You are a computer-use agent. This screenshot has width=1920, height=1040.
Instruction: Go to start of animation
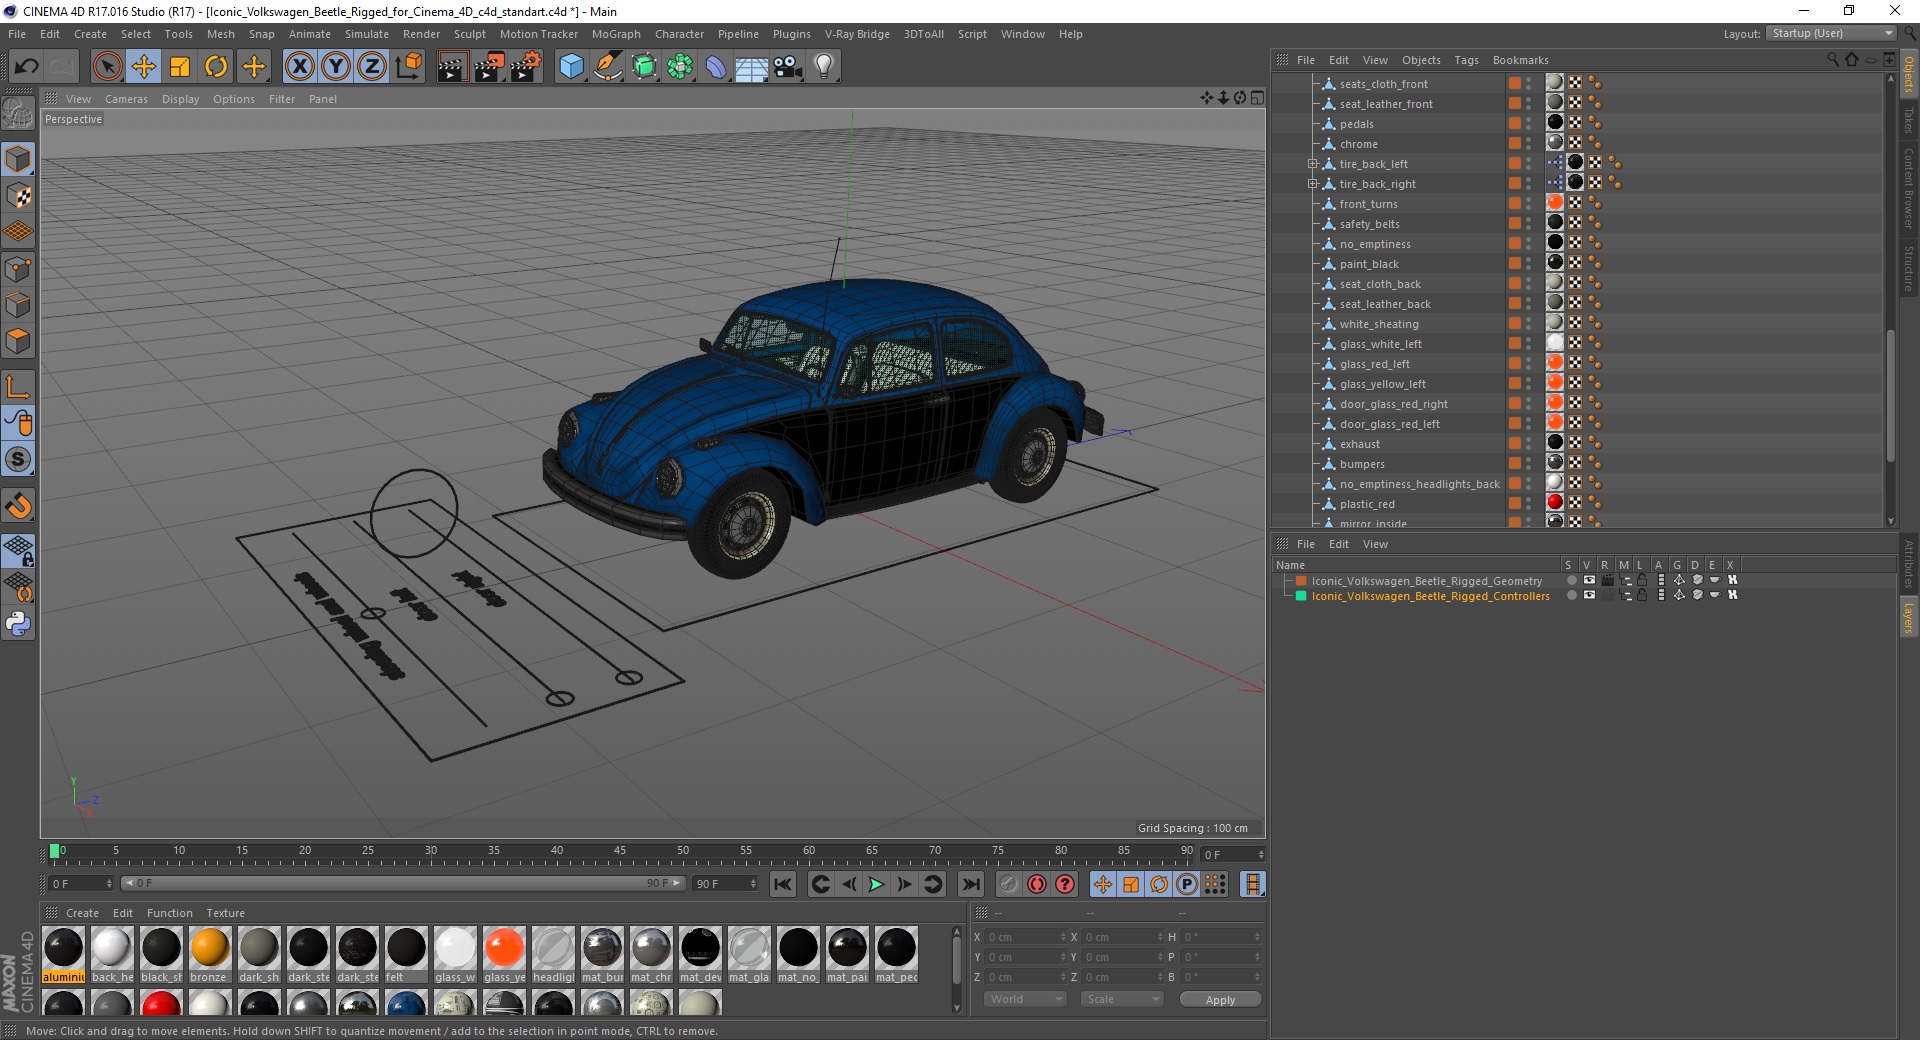pos(783,884)
